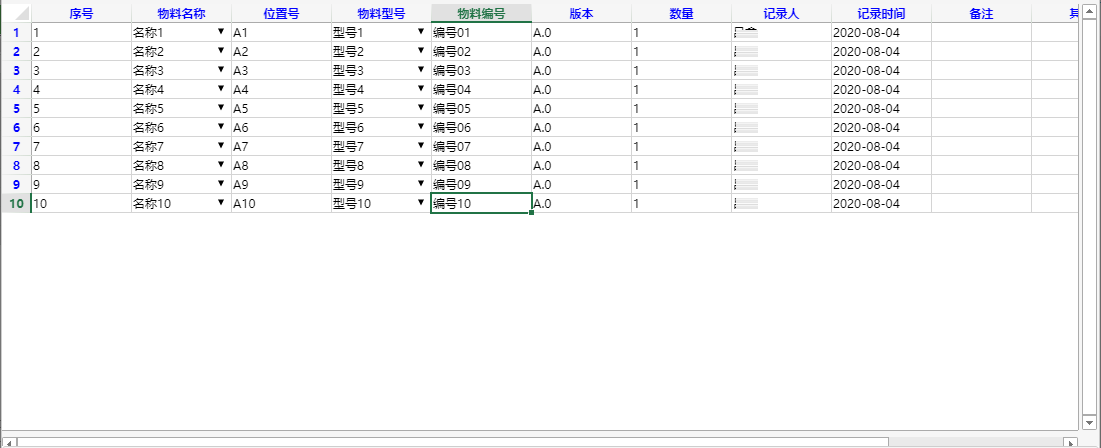Viewport: 1101px width, 448px height.
Task: Select 序号 cell with value 2
Action: [x=81, y=51]
